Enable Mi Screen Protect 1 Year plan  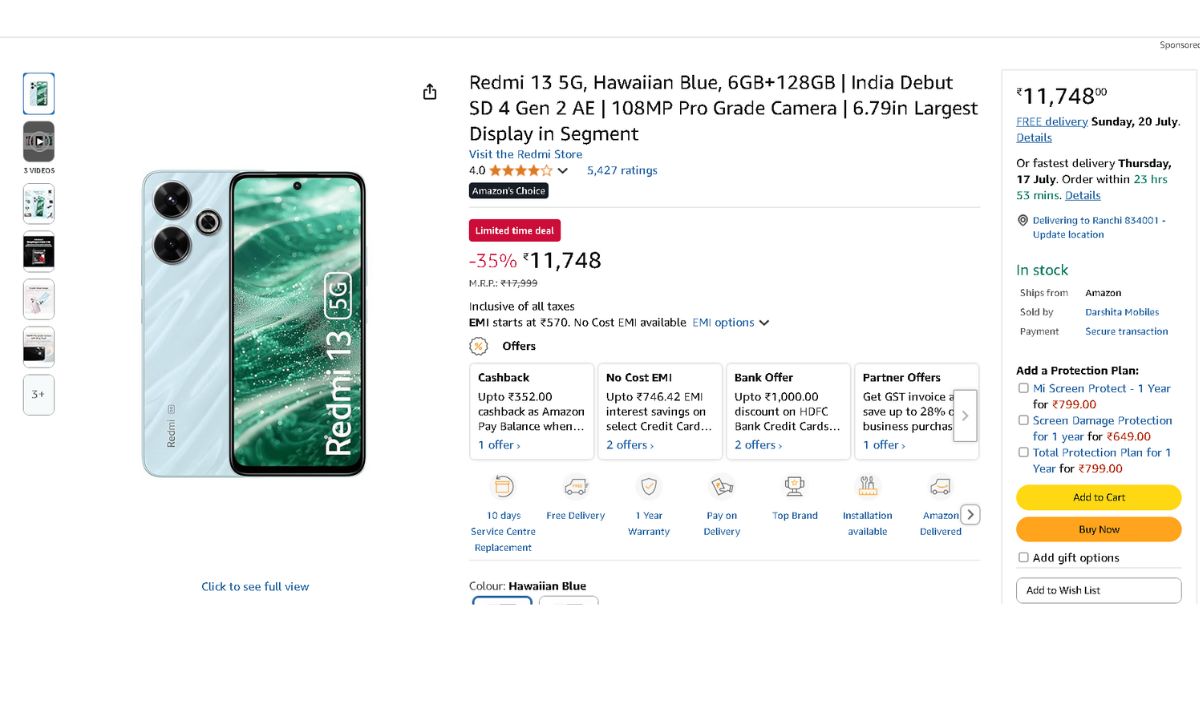(x=1023, y=388)
